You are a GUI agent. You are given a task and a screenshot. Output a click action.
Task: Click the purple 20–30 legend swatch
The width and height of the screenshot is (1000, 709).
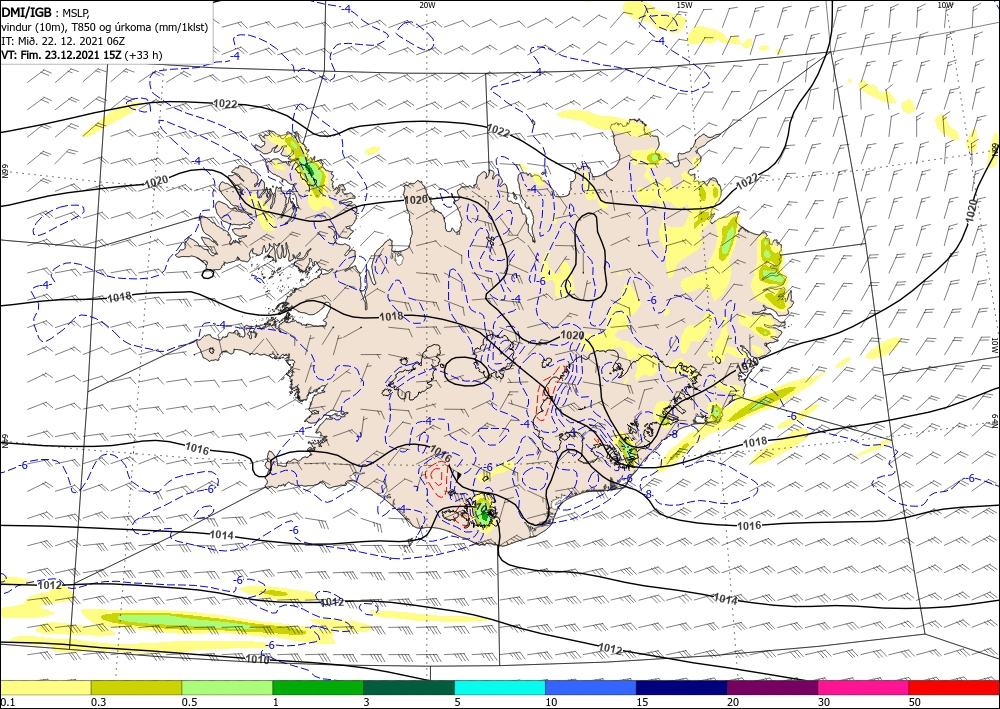coord(772,687)
